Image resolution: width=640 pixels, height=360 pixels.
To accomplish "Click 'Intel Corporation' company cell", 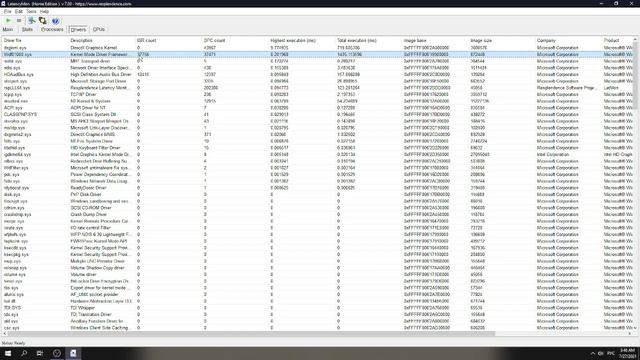I will (553, 154).
